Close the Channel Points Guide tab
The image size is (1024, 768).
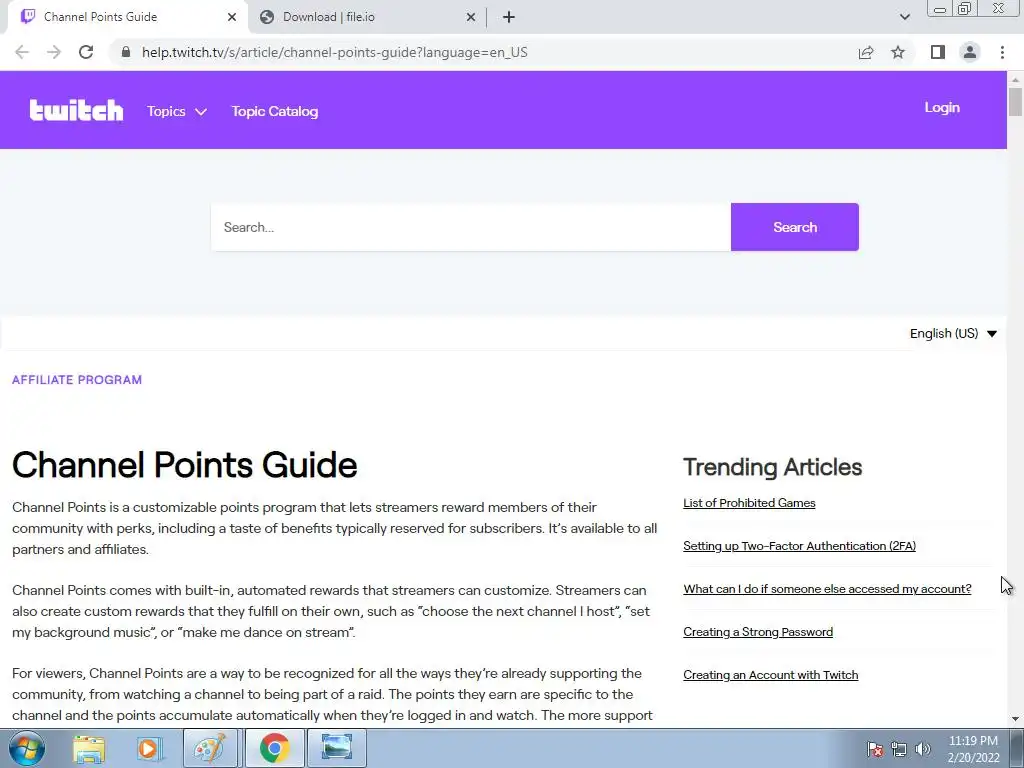coord(232,17)
